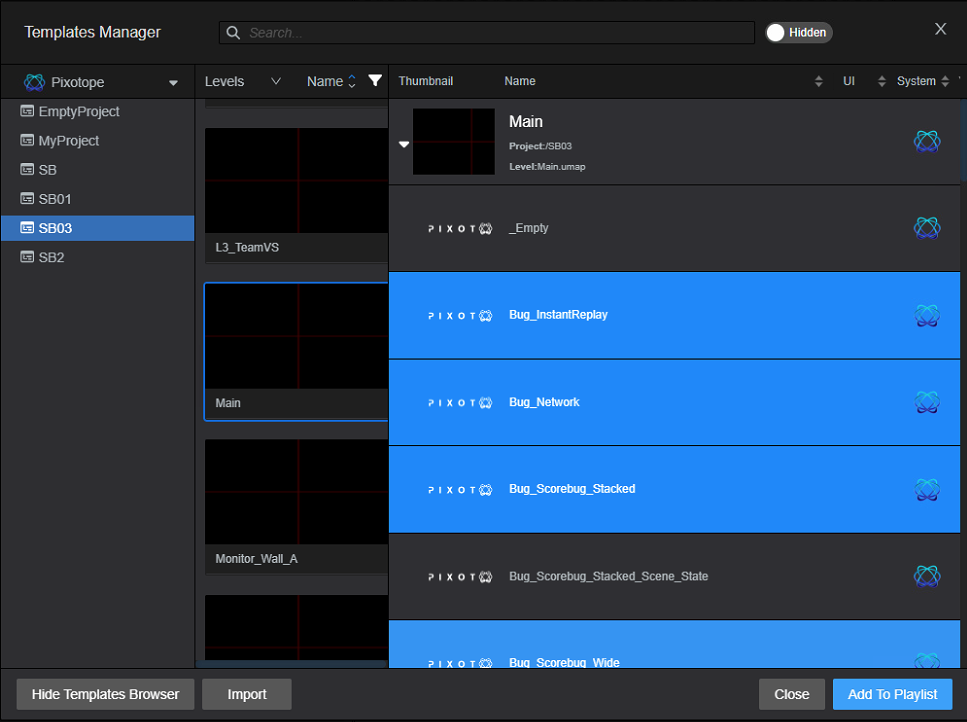
Task: Select the SB01 project
Action: tap(55, 199)
